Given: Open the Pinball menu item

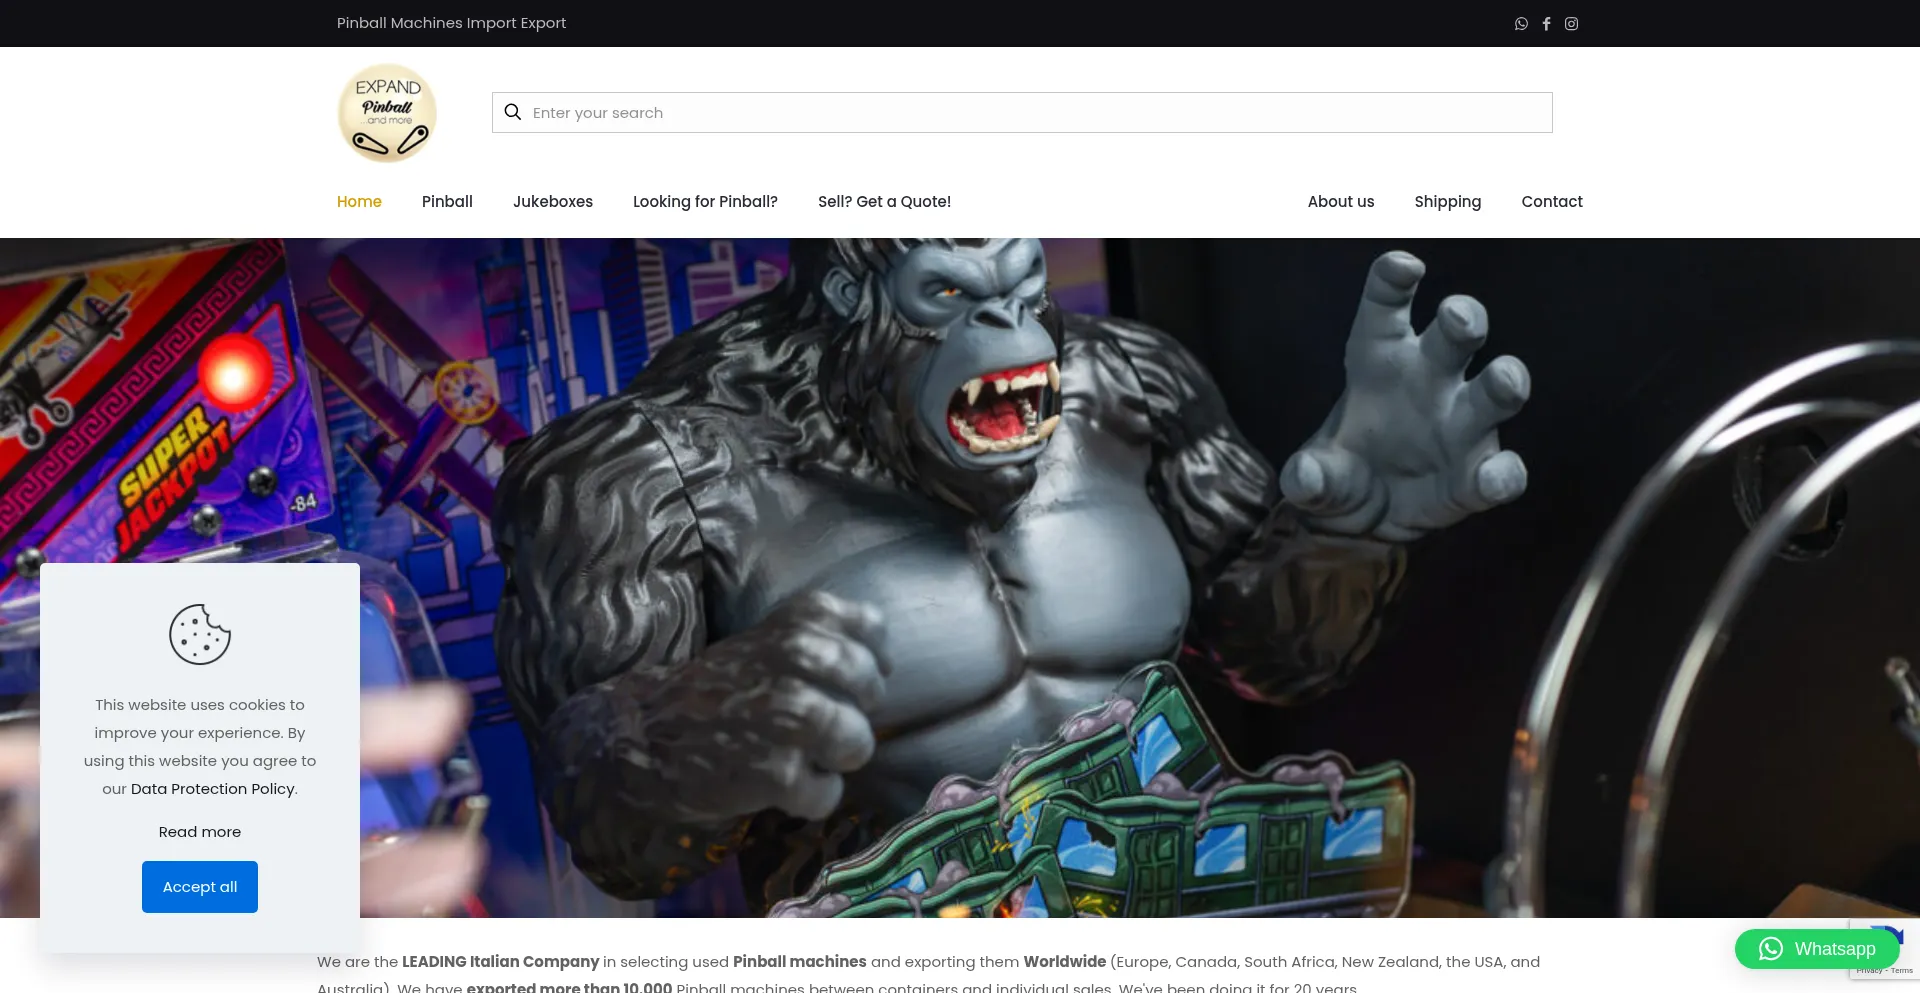Looking at the screenshot, I should pos(447,202).
